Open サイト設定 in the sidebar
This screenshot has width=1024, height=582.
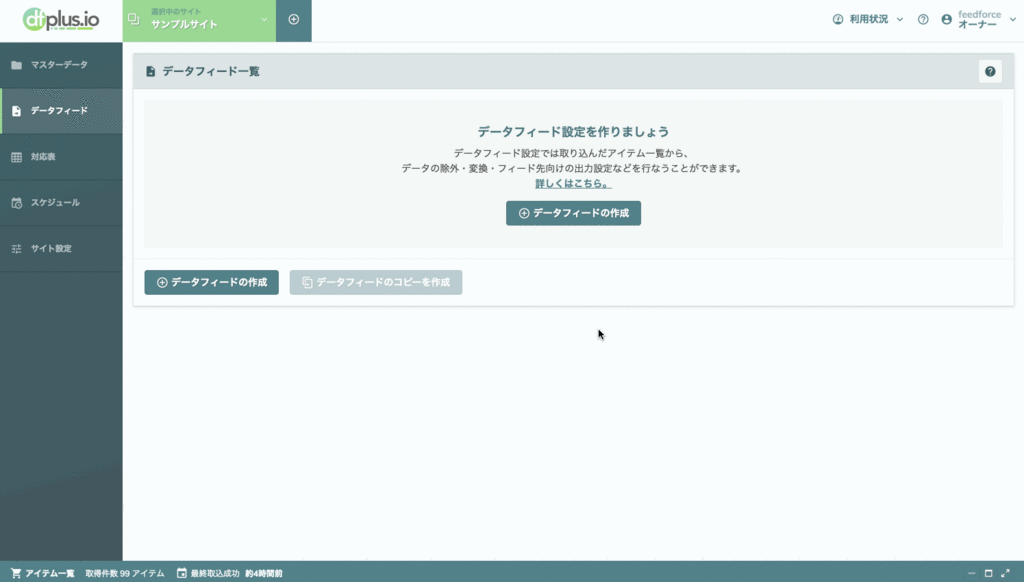point(61,248)
